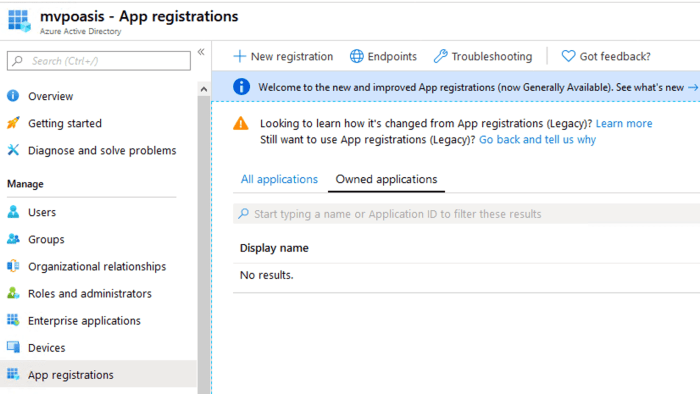Click the Diagnose and solve problems wrench icon
This screenshot has height=394, width=700.
click(x=13, y=150)
